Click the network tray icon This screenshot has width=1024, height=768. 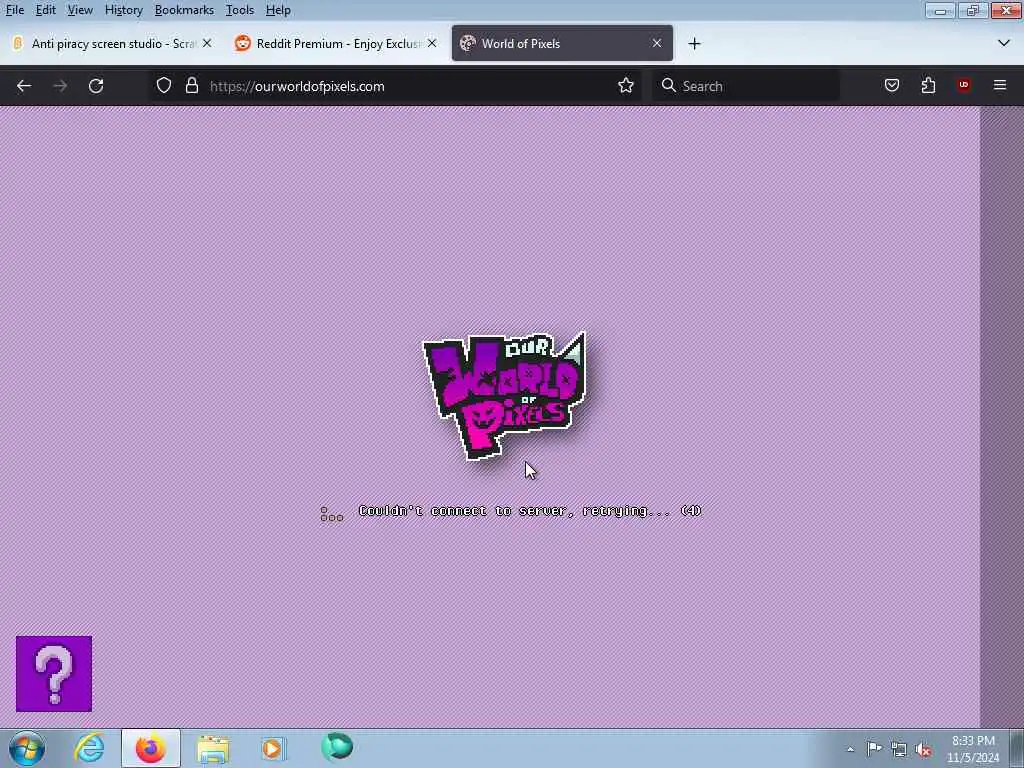[899, 749]
